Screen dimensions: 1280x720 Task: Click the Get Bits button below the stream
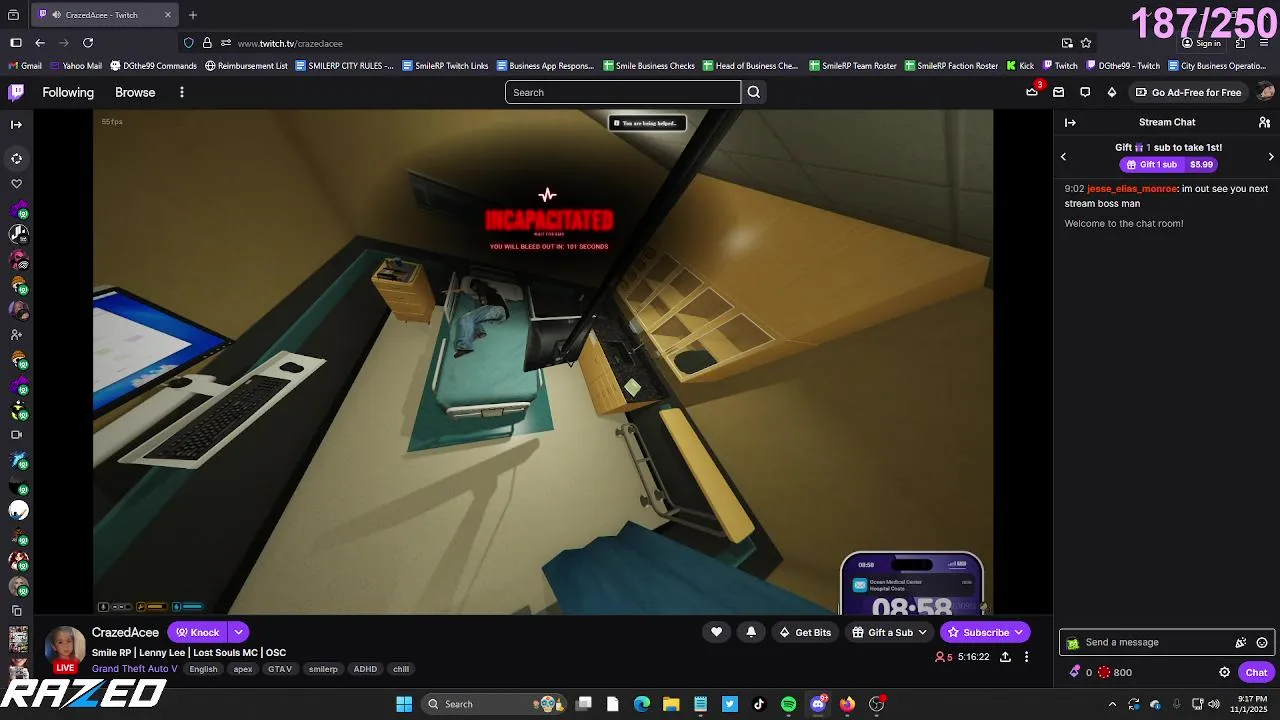pos(805,632)
